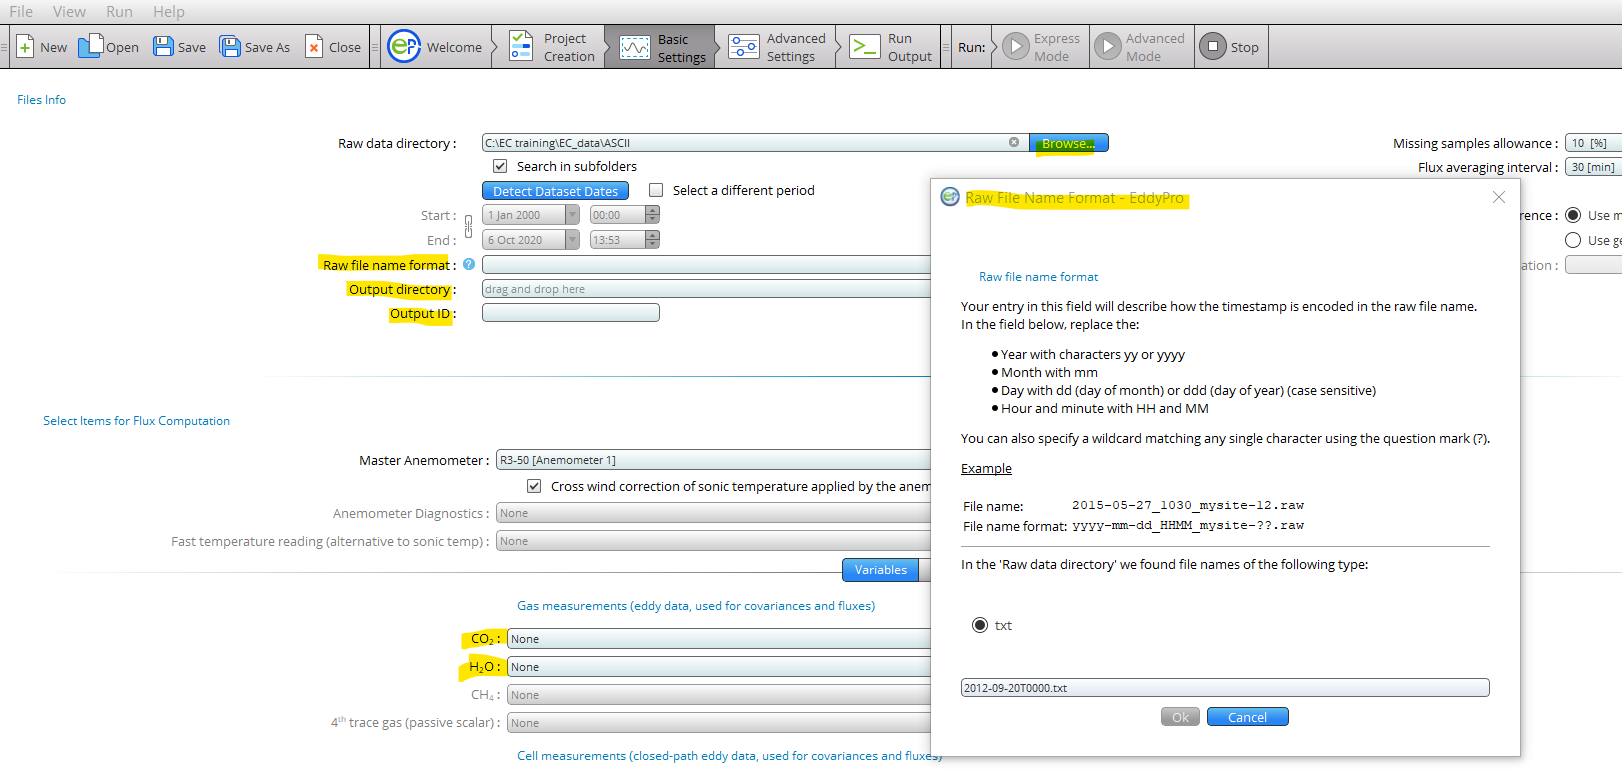Open the Run Output page
Viewport: 1622px width, 771px height.
pos(890,47)
